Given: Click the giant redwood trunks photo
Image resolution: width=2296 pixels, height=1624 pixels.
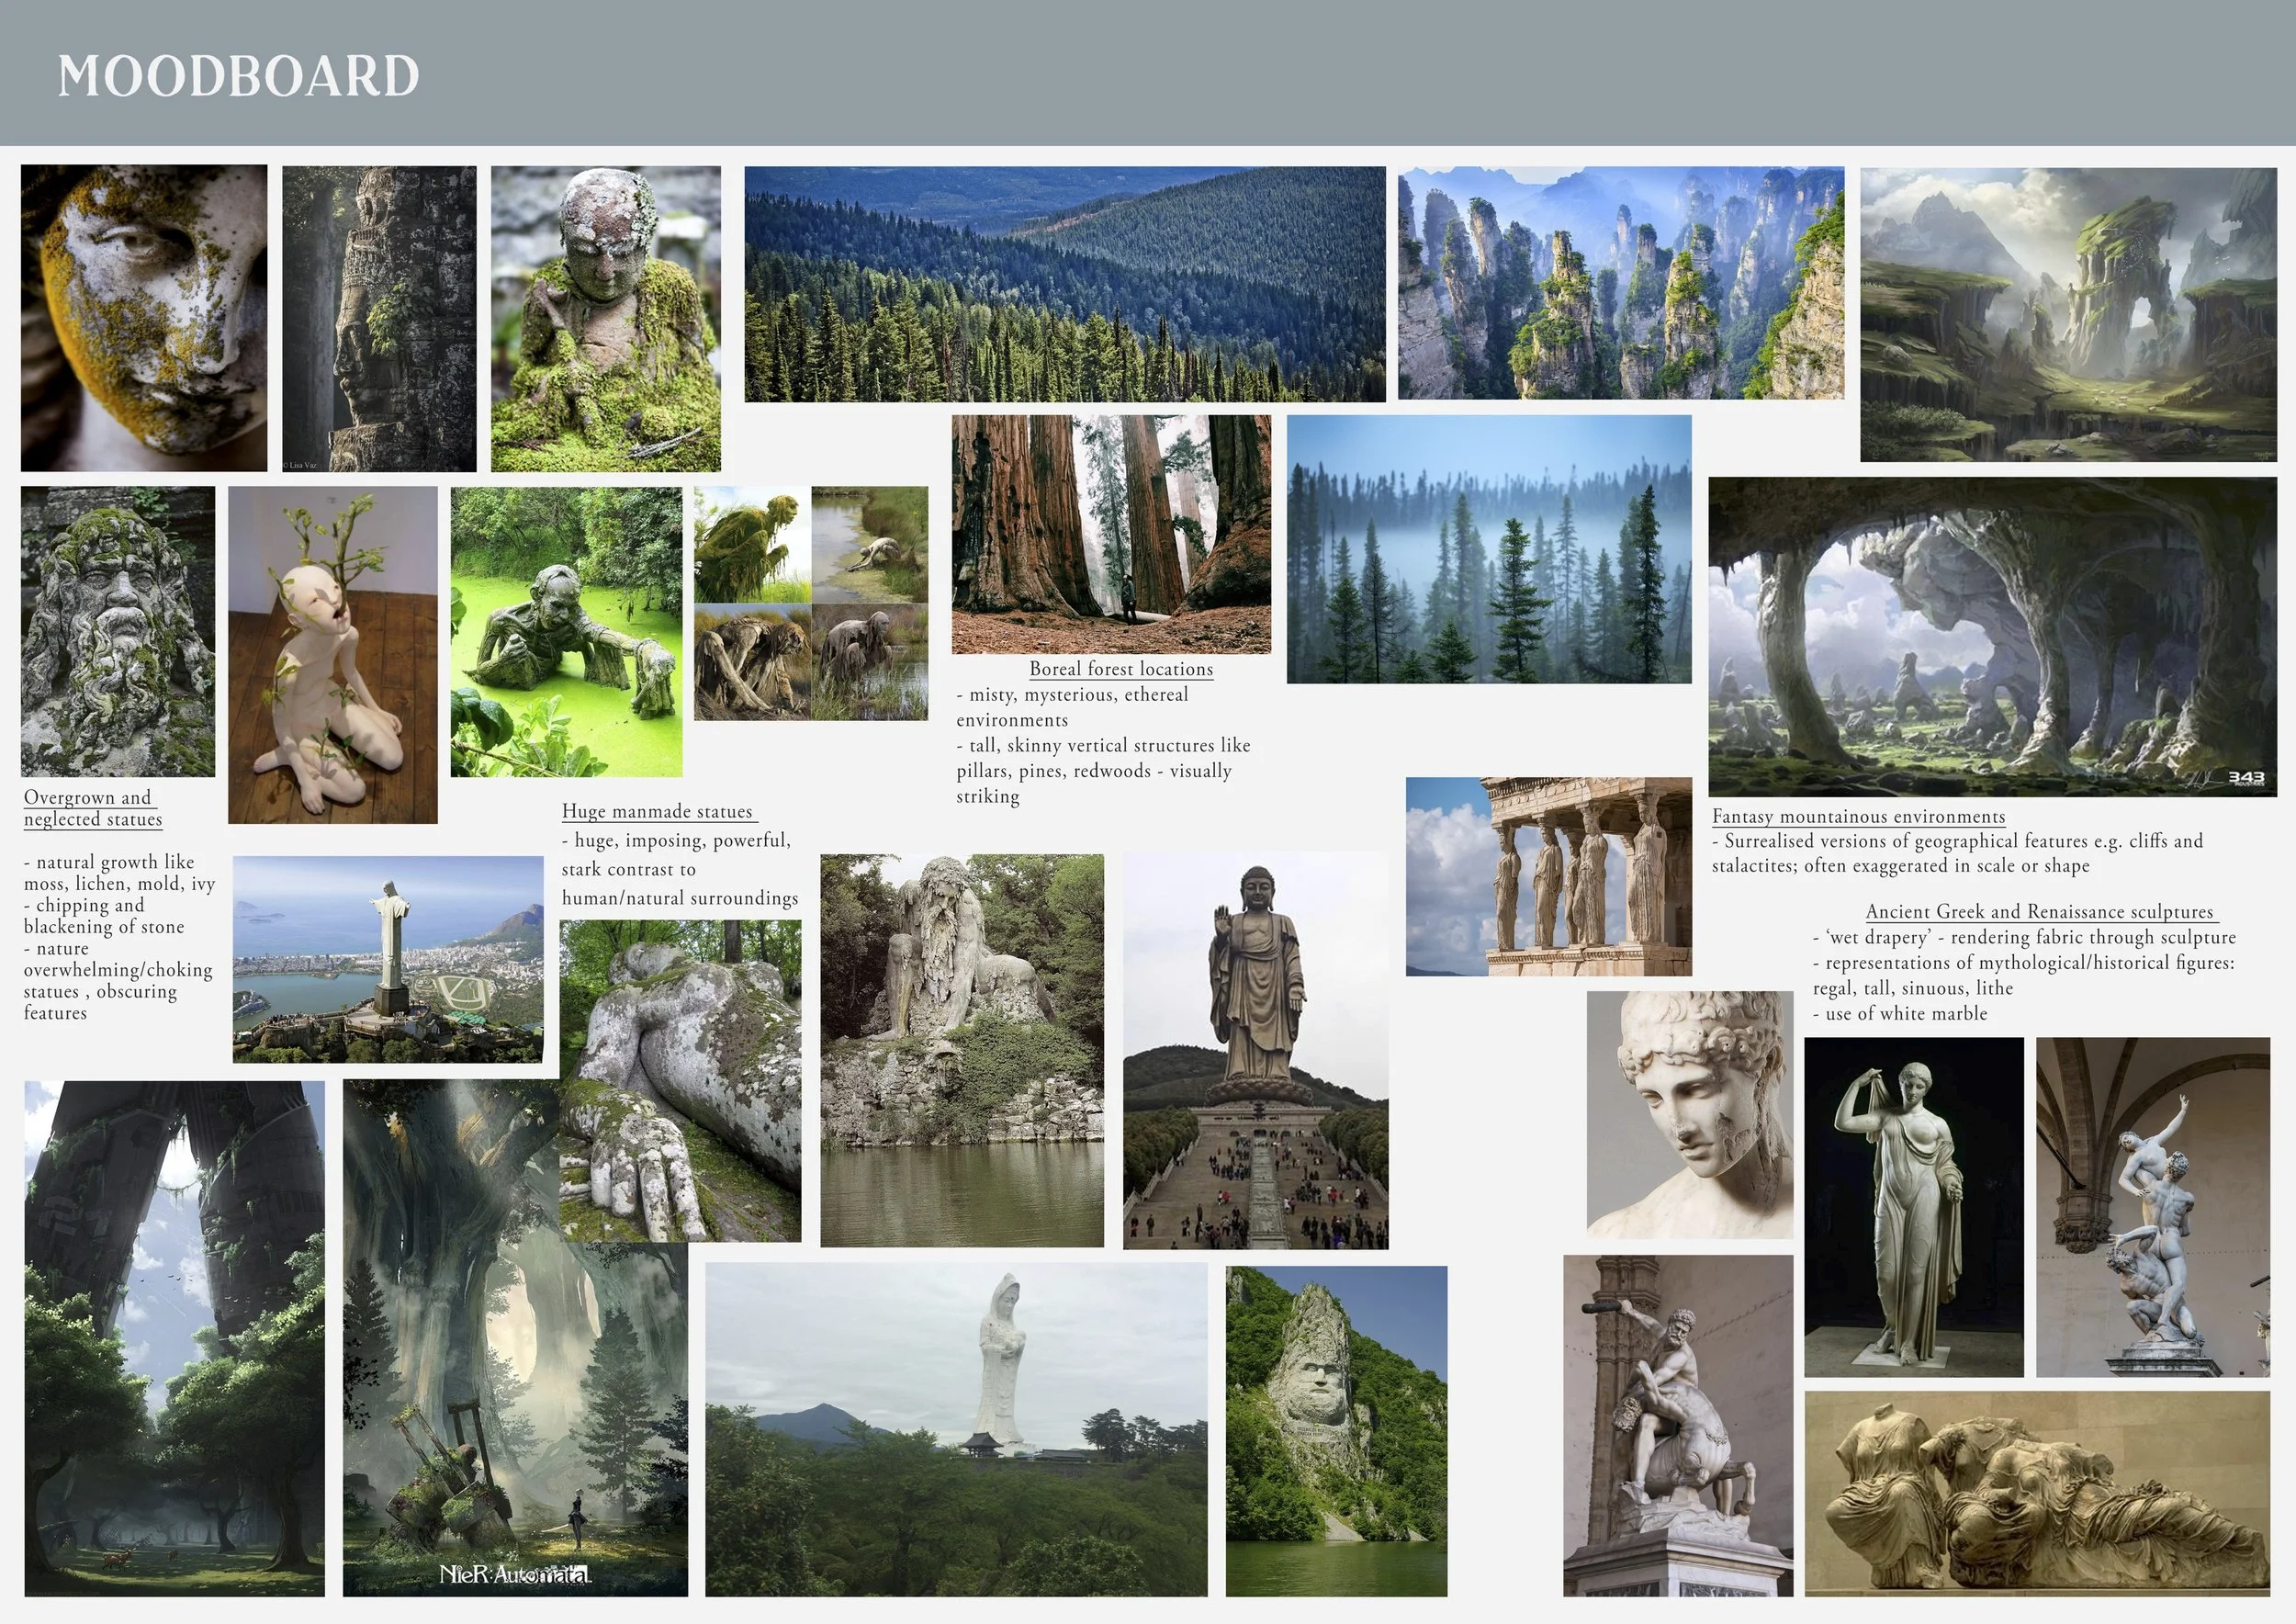Looking at the screenshot, I should 1110,534.
